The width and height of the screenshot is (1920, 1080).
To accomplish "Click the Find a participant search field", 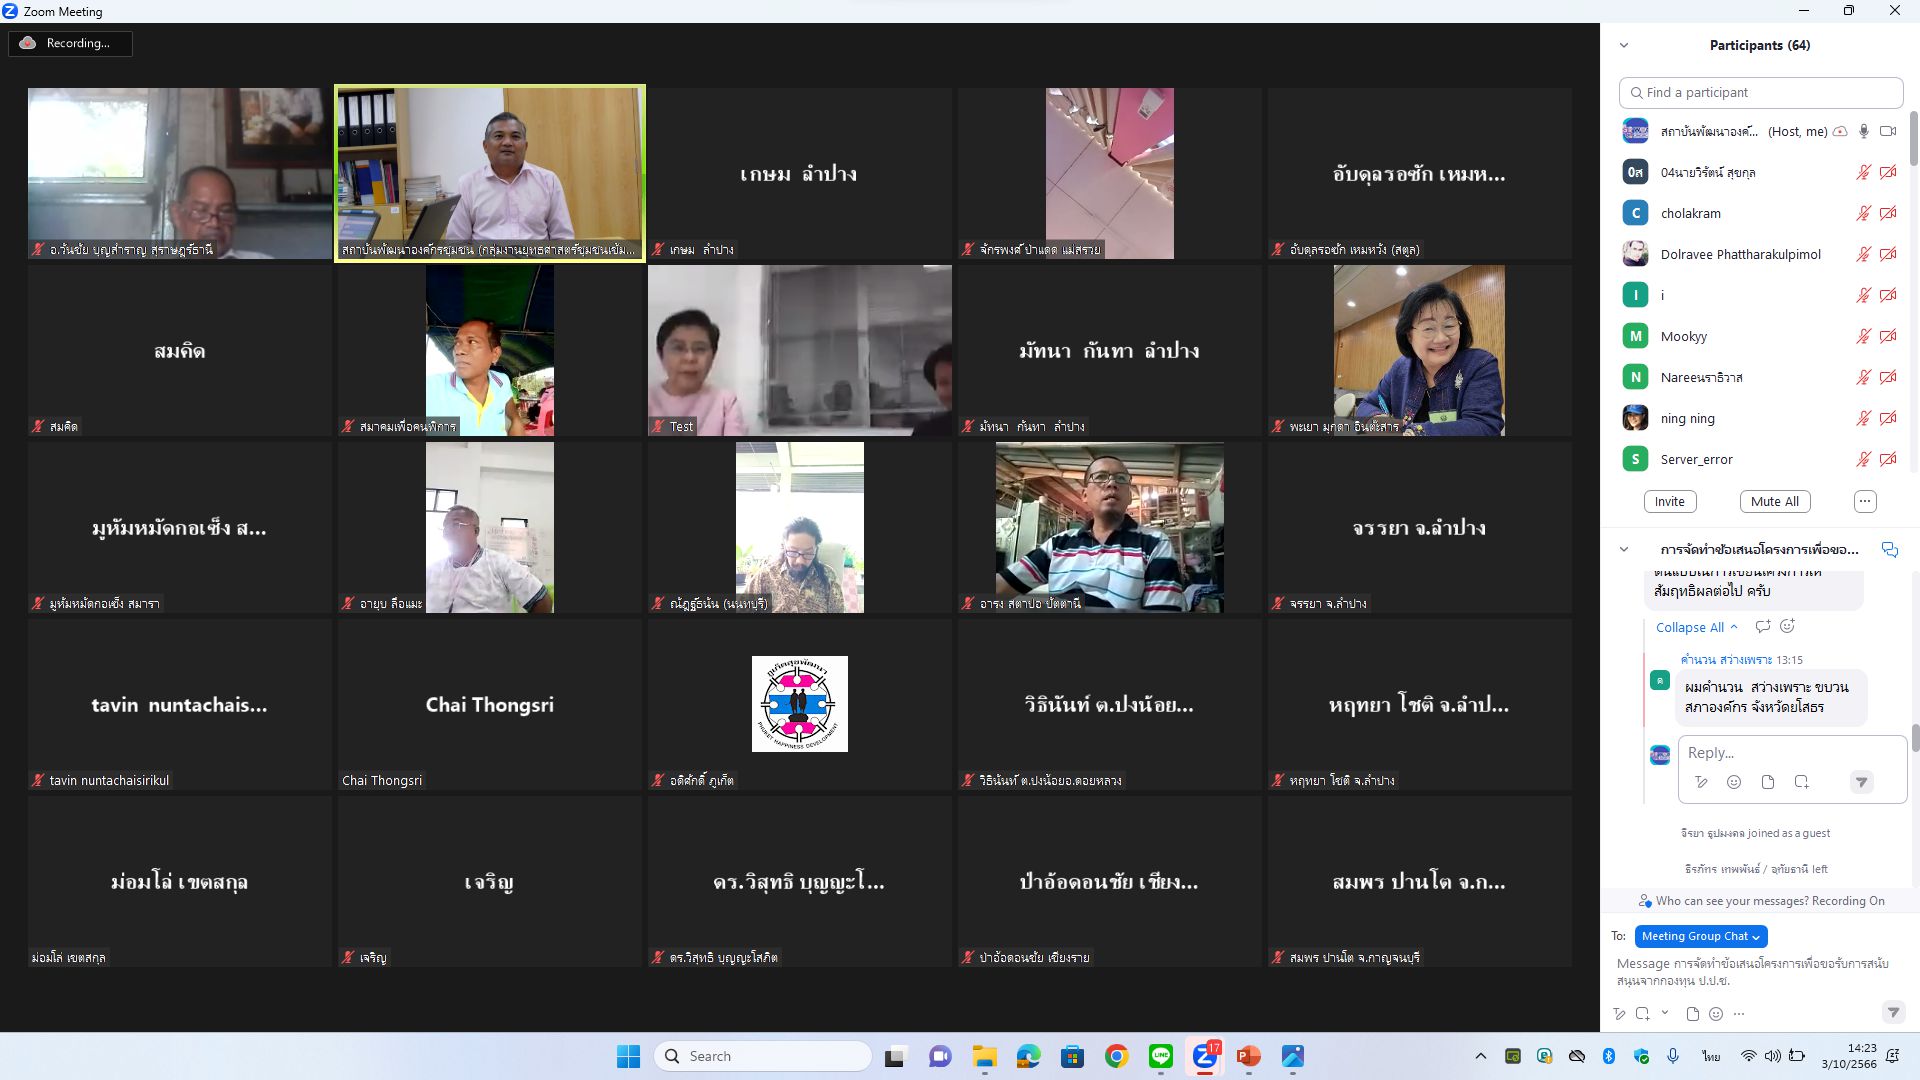I will 1760,92.
